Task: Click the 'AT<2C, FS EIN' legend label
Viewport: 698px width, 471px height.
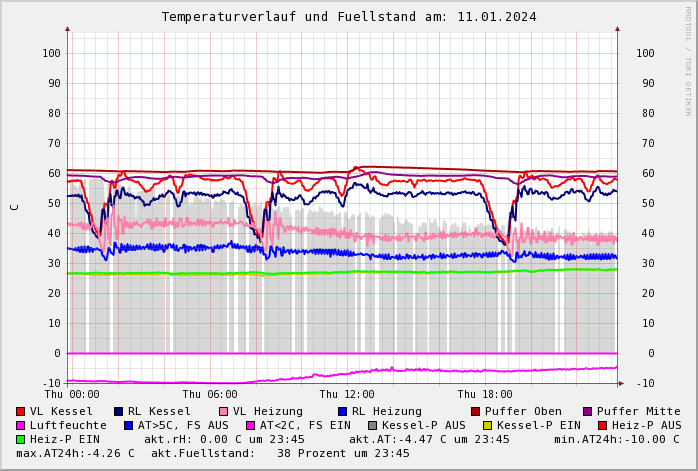Action: (x=305, y=426)
